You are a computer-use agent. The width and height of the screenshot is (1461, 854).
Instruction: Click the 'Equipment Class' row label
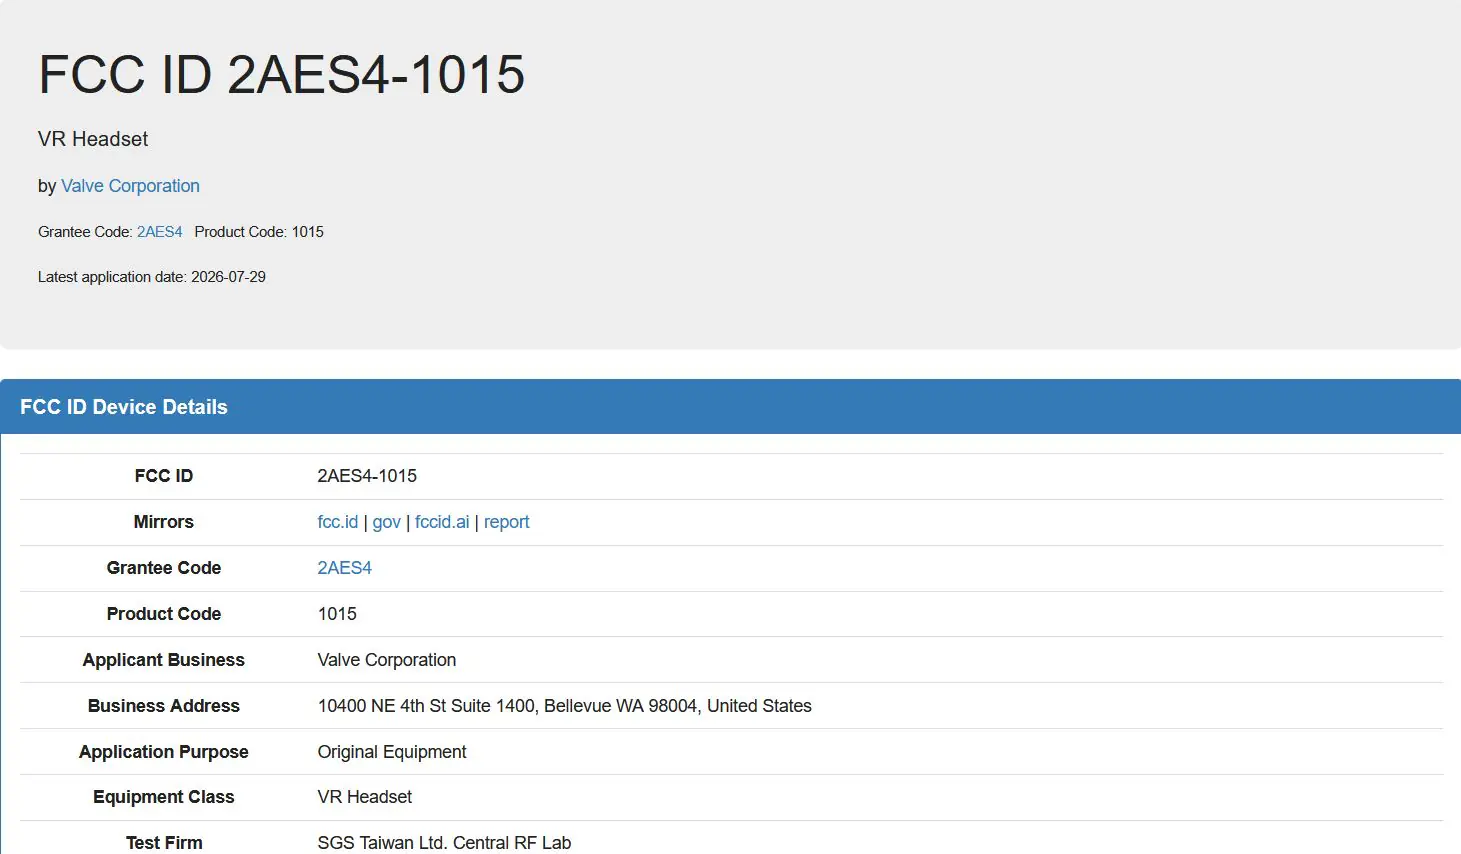pyautogui.click(x=164, y=797)
